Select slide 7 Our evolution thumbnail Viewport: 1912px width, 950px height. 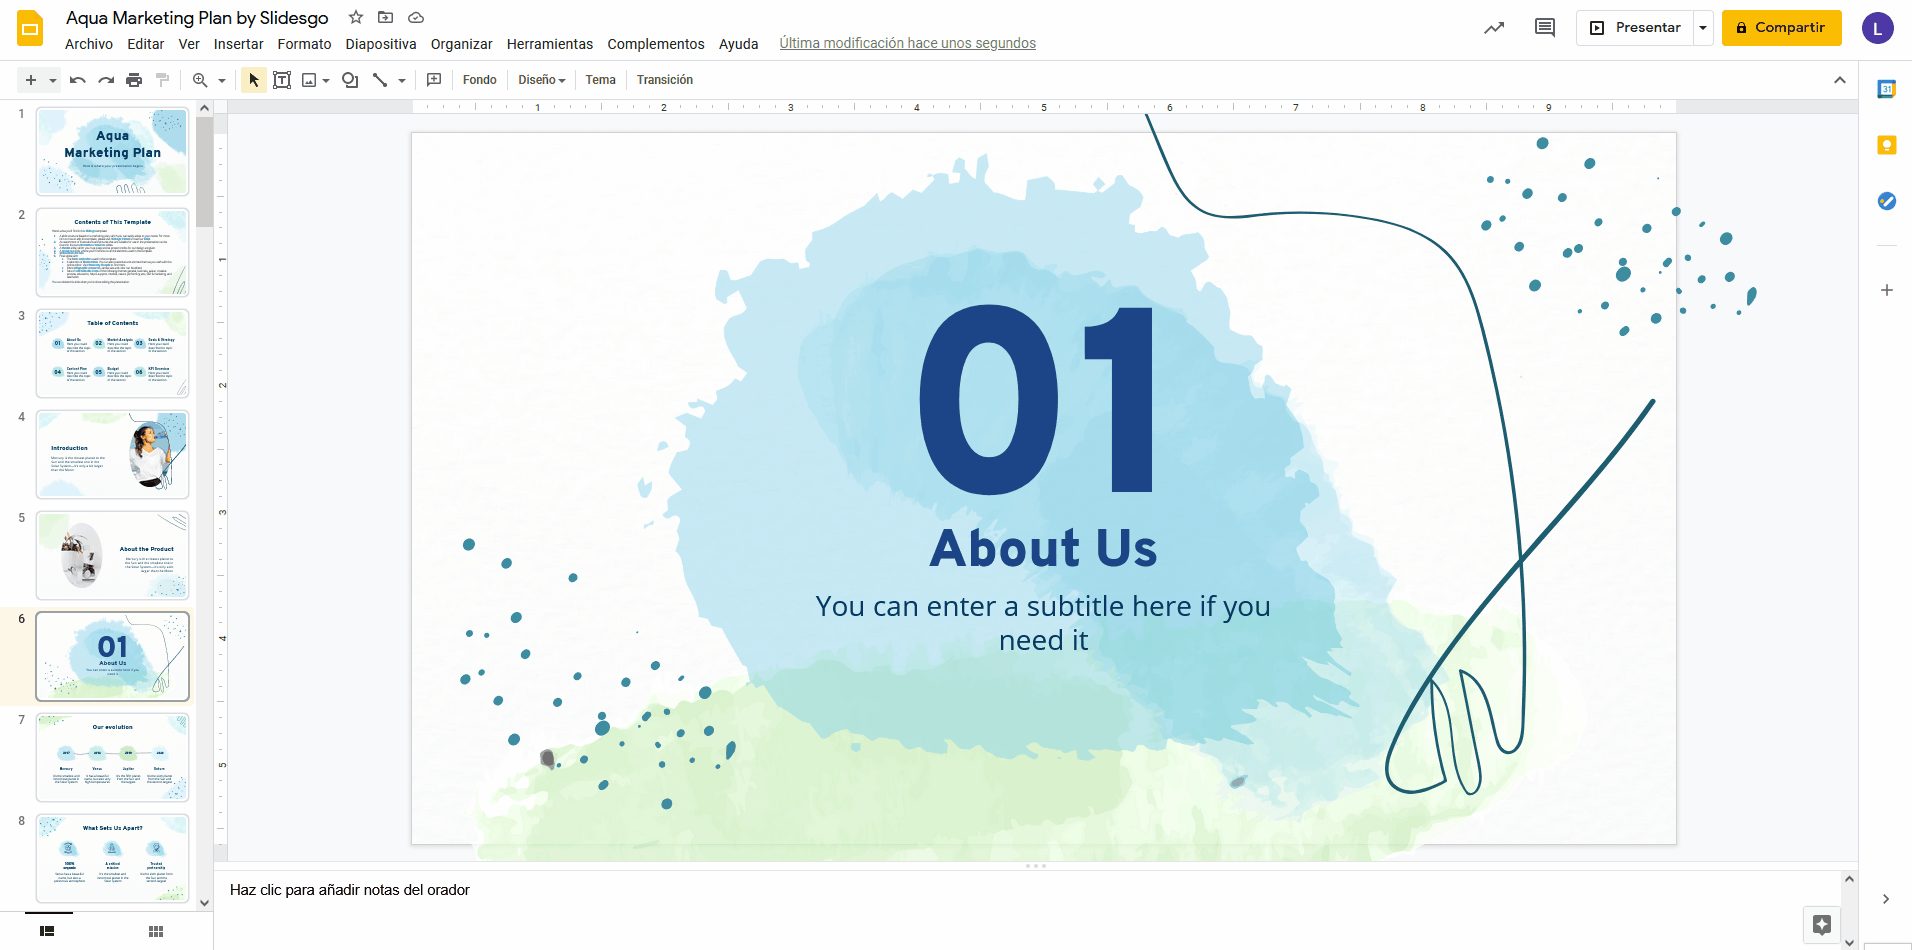pos(112,757)
